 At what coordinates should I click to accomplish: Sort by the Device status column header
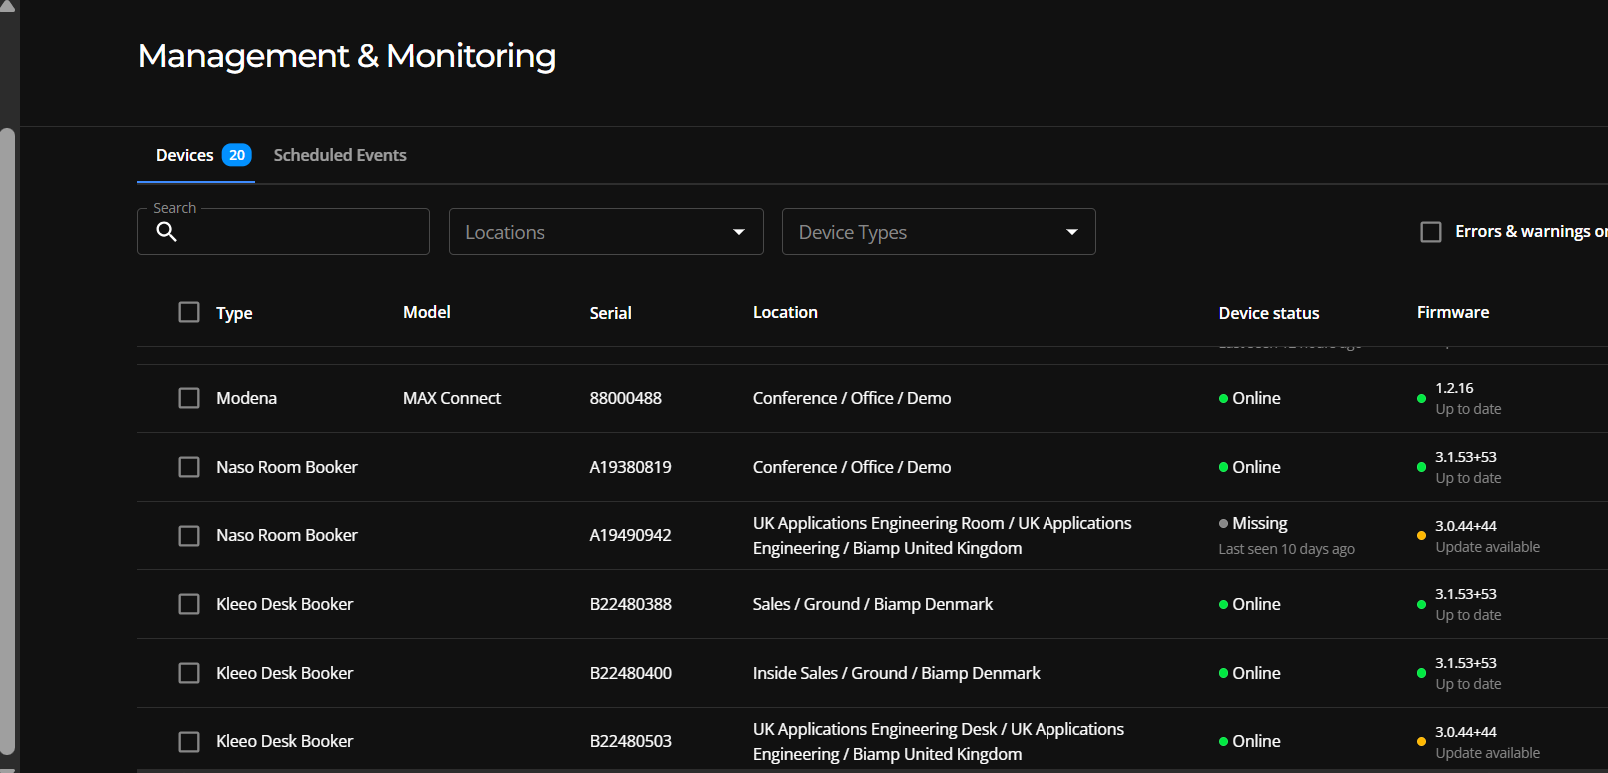tap(1269, 313)
